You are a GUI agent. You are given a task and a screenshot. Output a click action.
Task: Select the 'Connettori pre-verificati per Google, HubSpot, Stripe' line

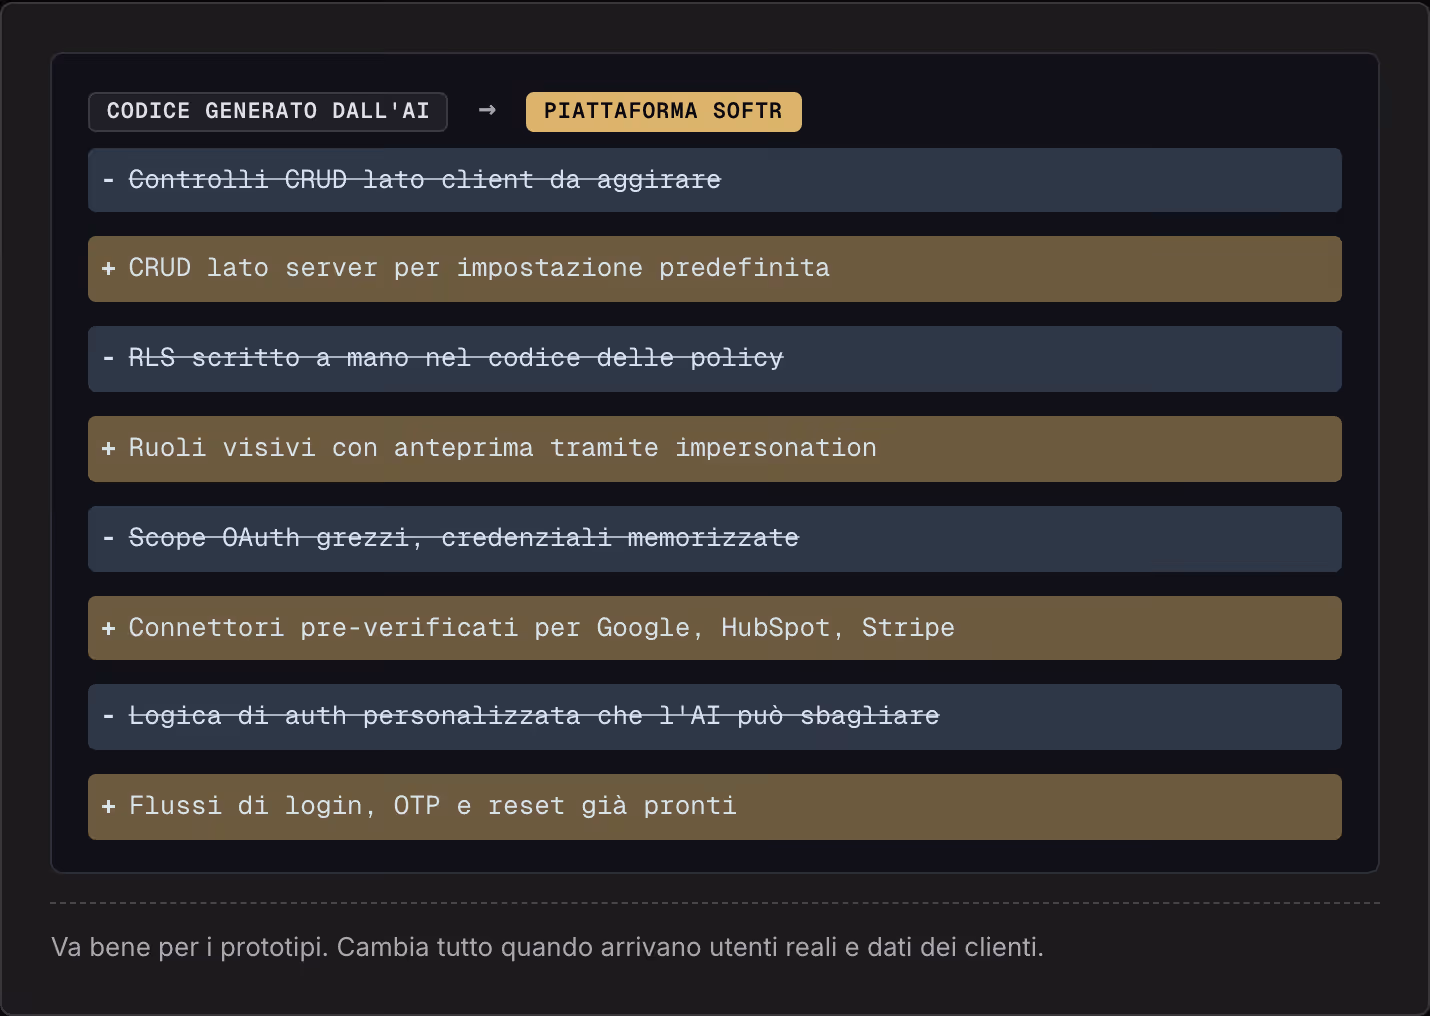[714, 627]
